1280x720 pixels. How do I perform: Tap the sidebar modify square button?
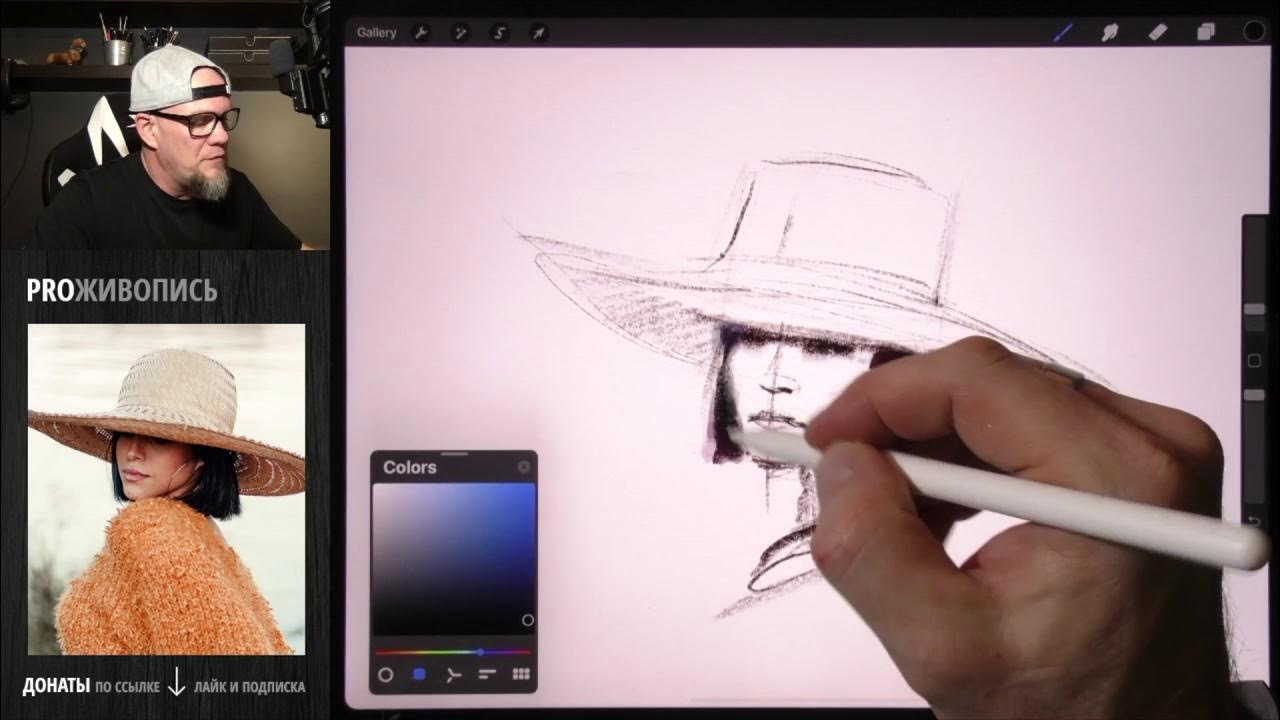click(1254, 360)
